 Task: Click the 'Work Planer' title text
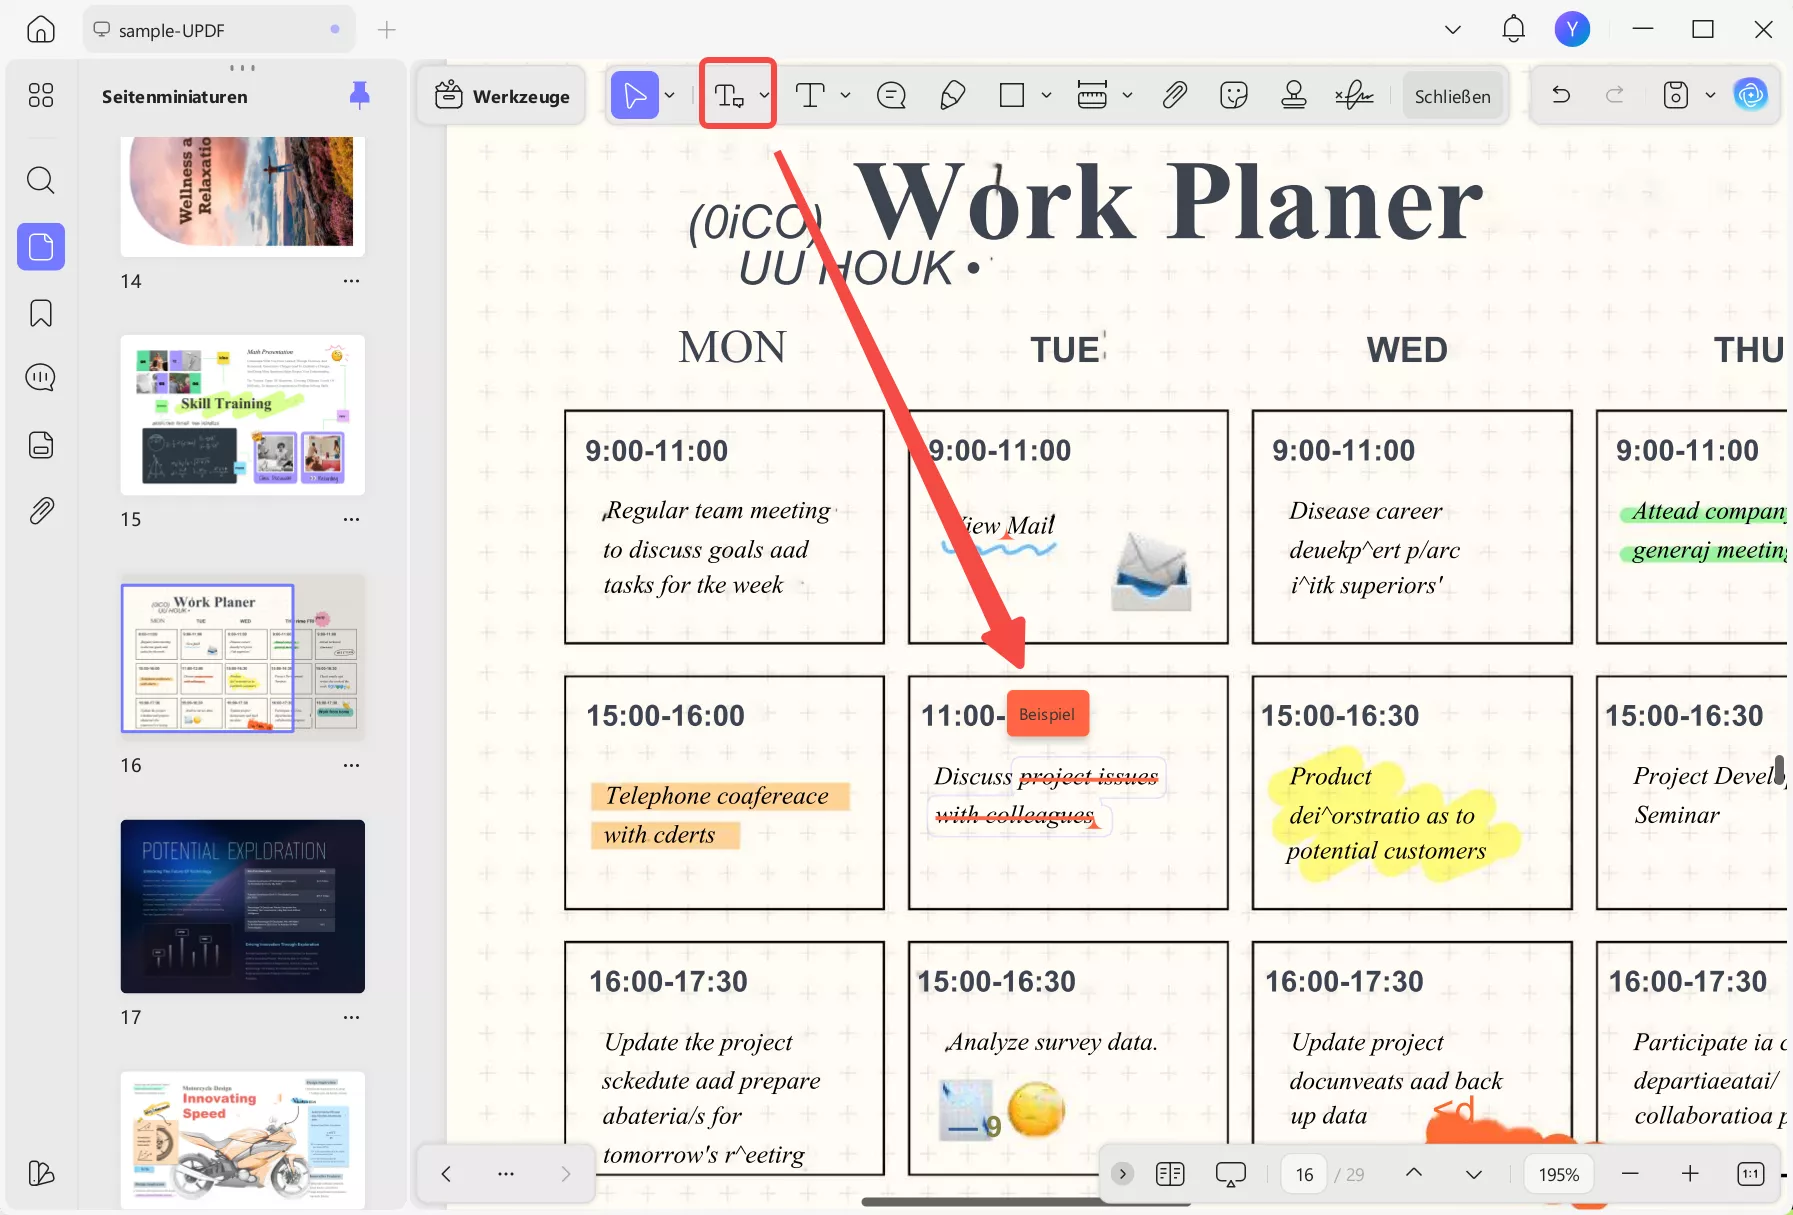[1169, 203]
